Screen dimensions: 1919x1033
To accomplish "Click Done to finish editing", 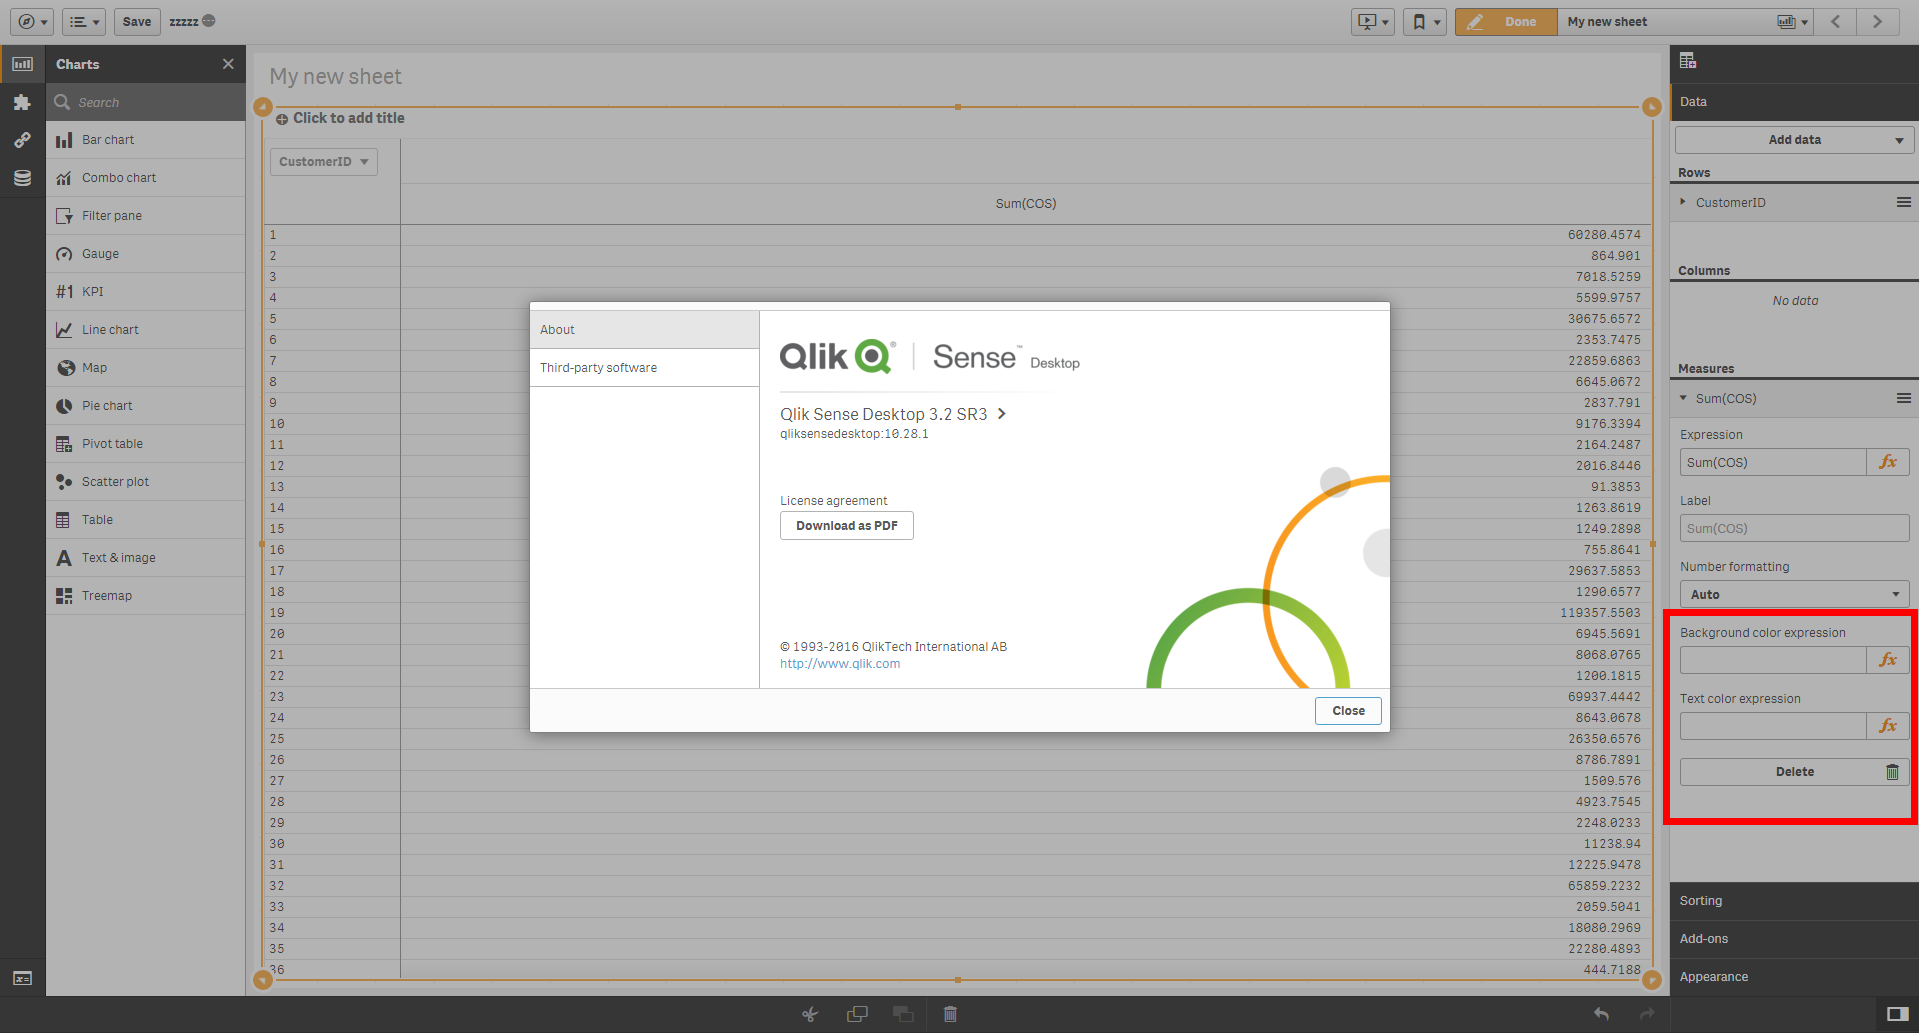I will point(1506,21).
